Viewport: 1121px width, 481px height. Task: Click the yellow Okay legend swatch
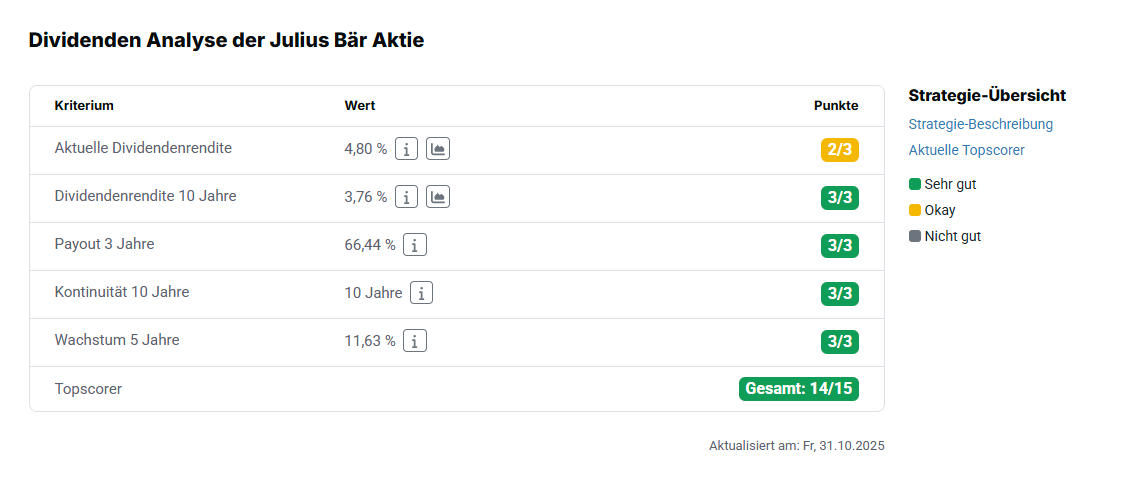[915, 210]
